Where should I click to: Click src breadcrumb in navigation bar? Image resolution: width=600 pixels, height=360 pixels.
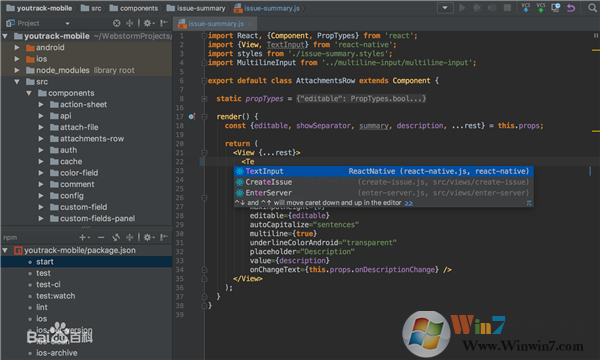tap(91, 8)
